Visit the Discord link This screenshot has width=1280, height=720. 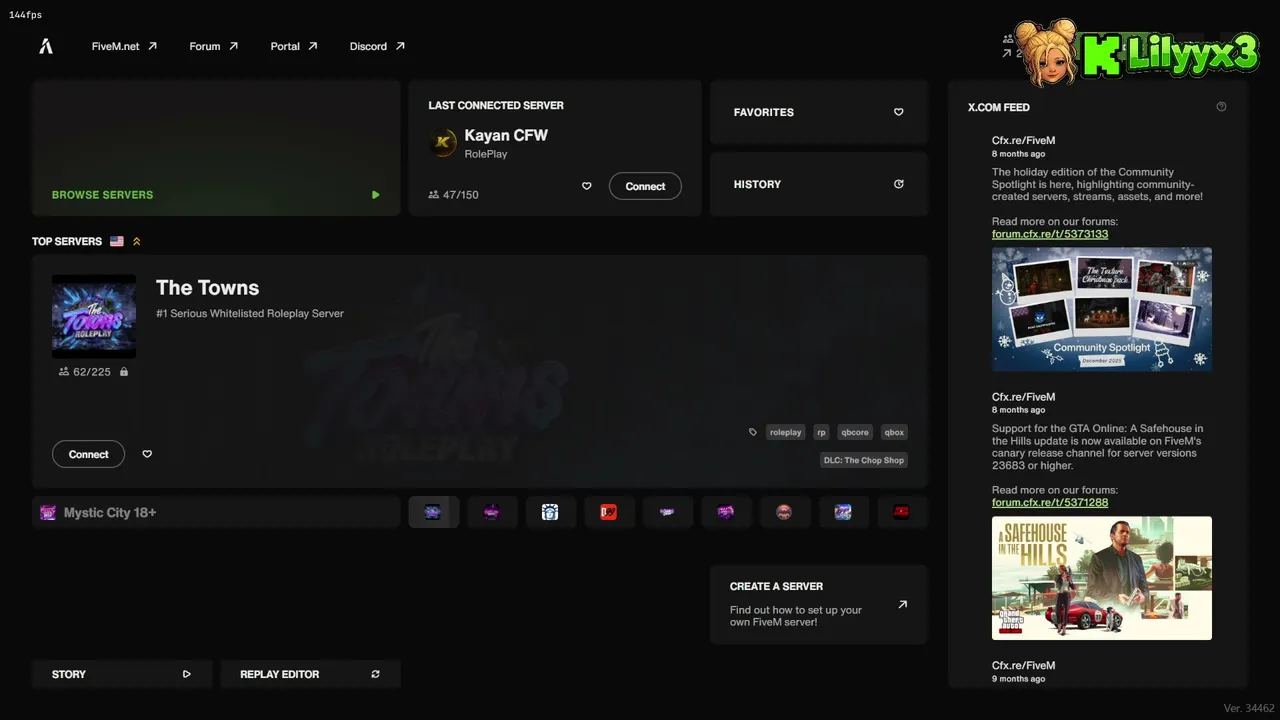[x=377, y=46]
